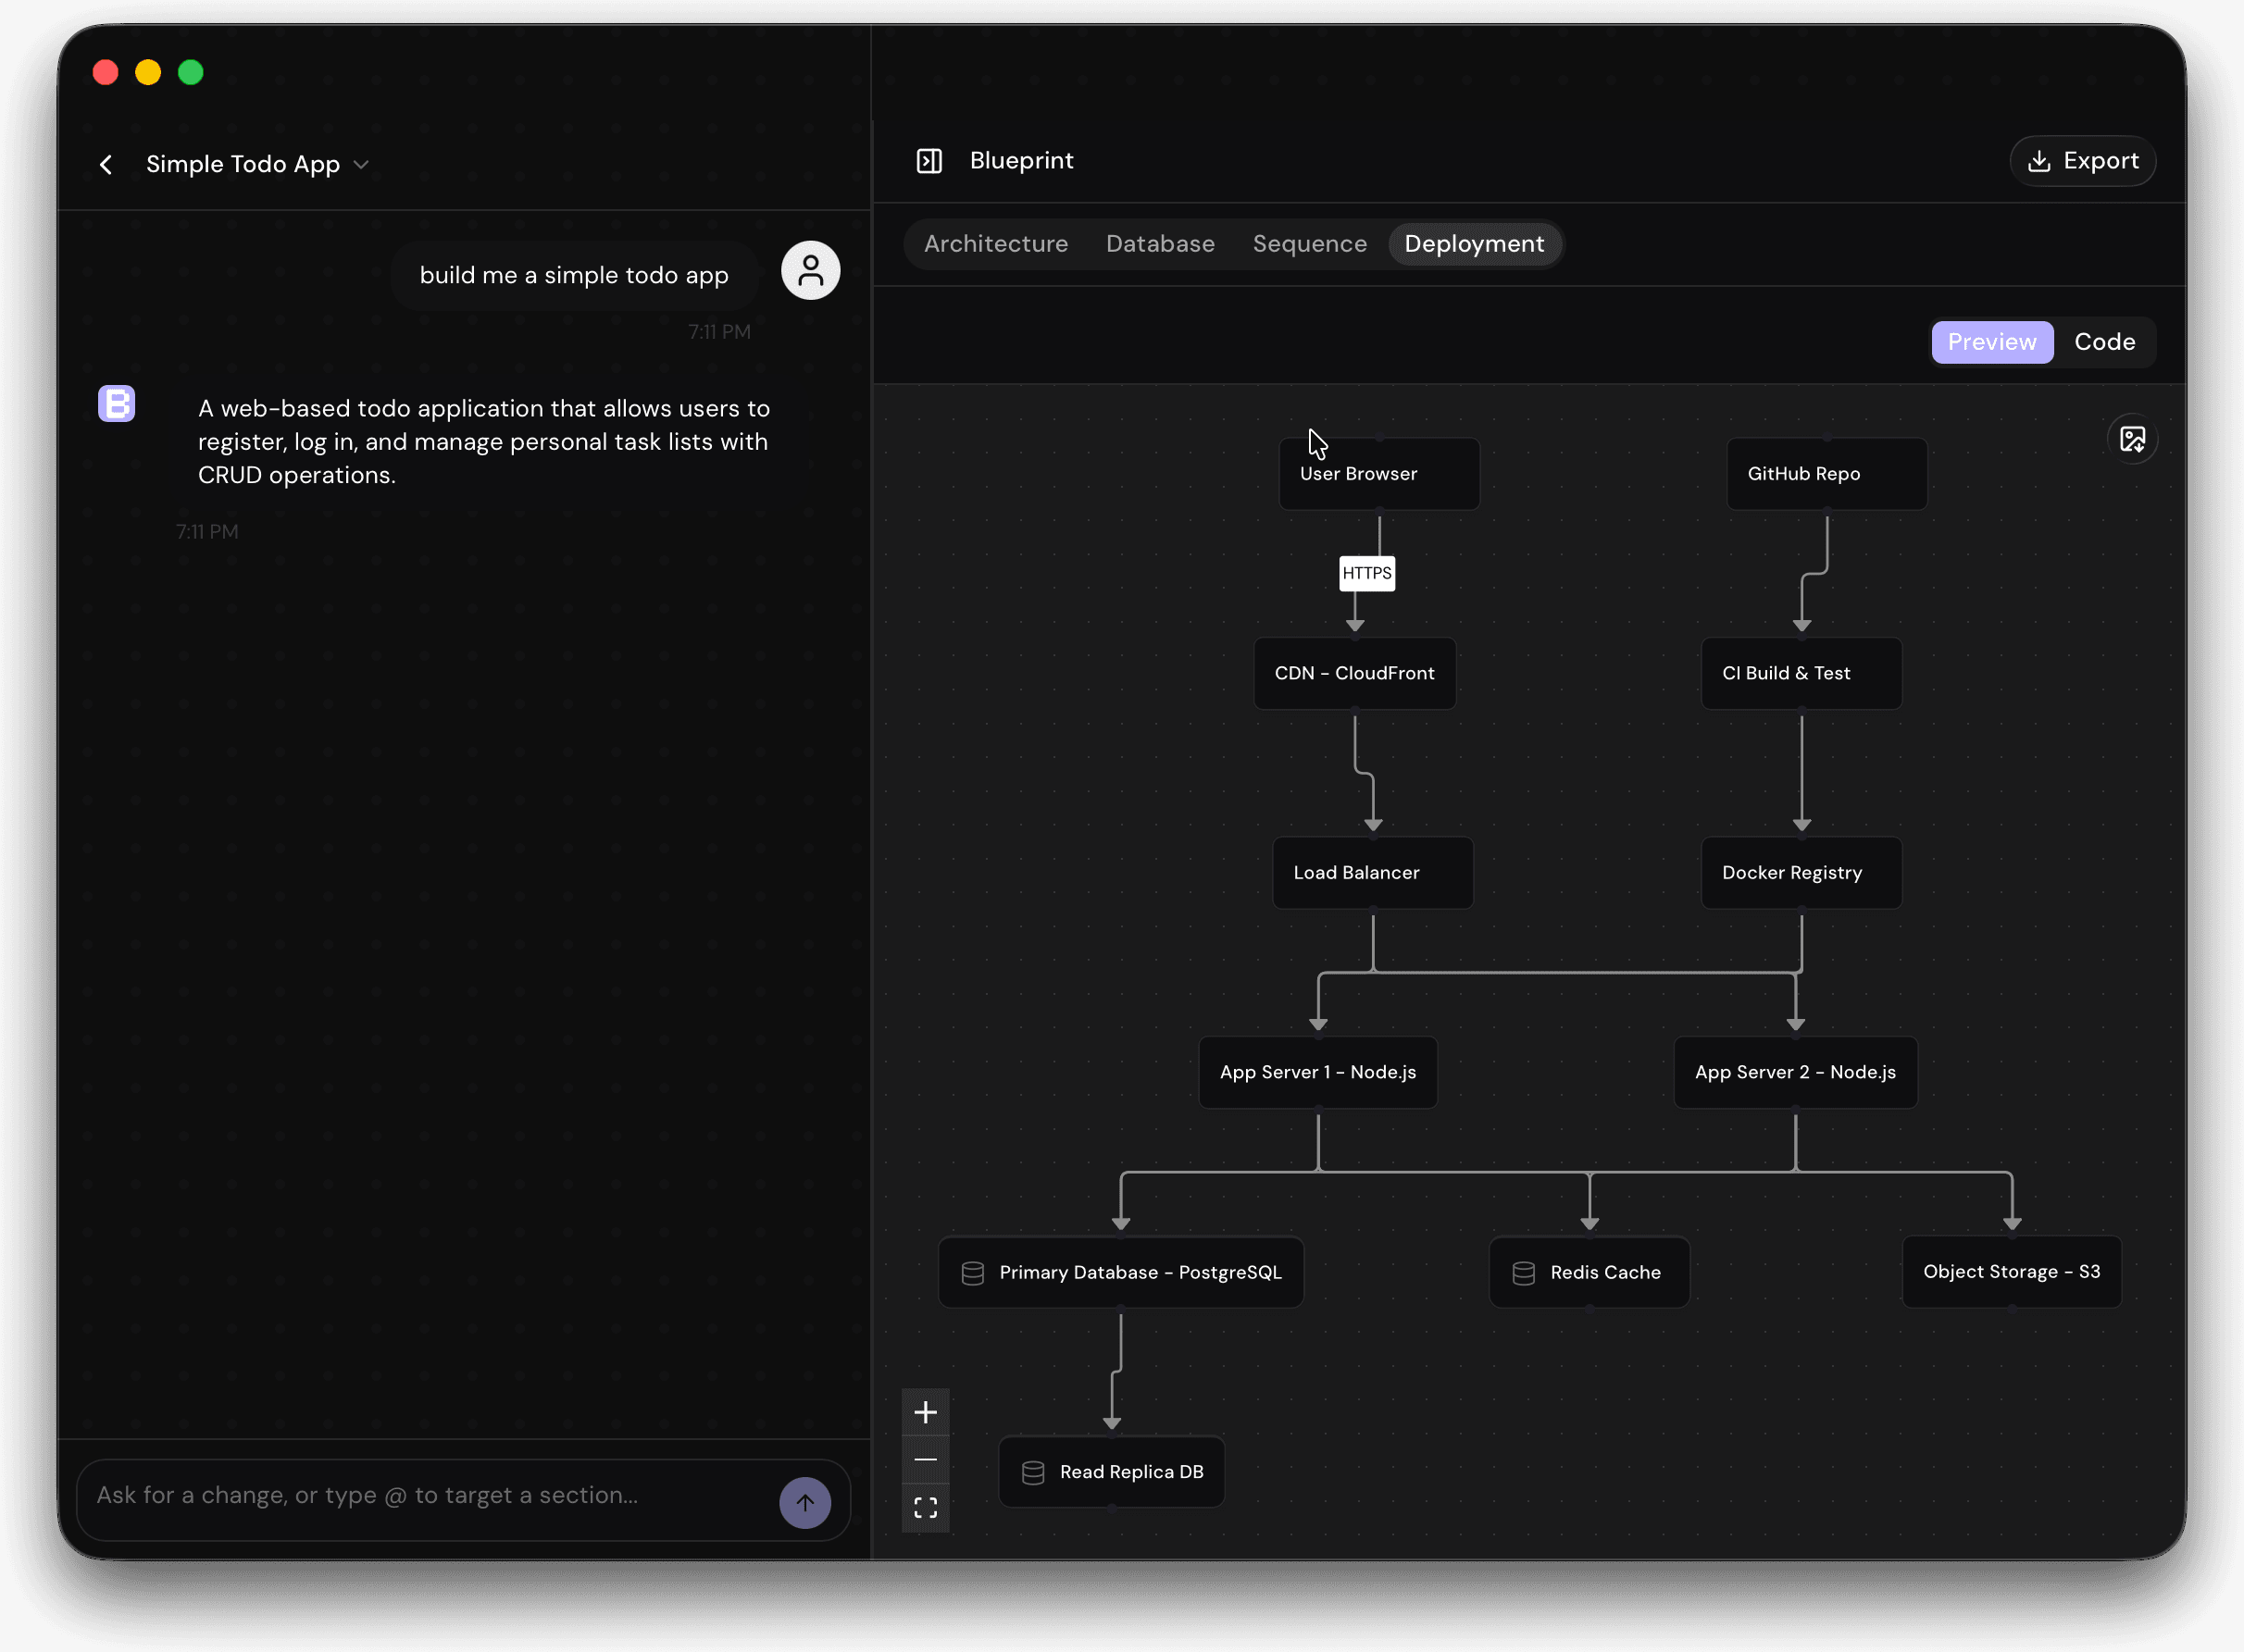
Task: Select the User Browser node
Action: (1379, 474)
